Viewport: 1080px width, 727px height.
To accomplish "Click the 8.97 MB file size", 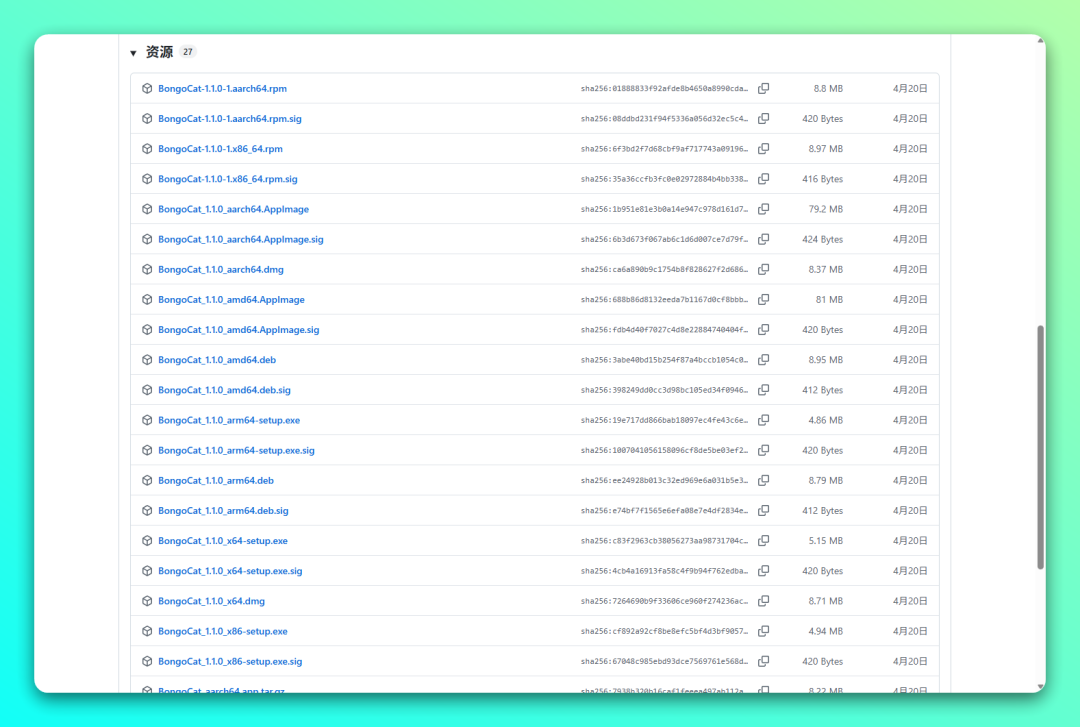I will 826,149.
